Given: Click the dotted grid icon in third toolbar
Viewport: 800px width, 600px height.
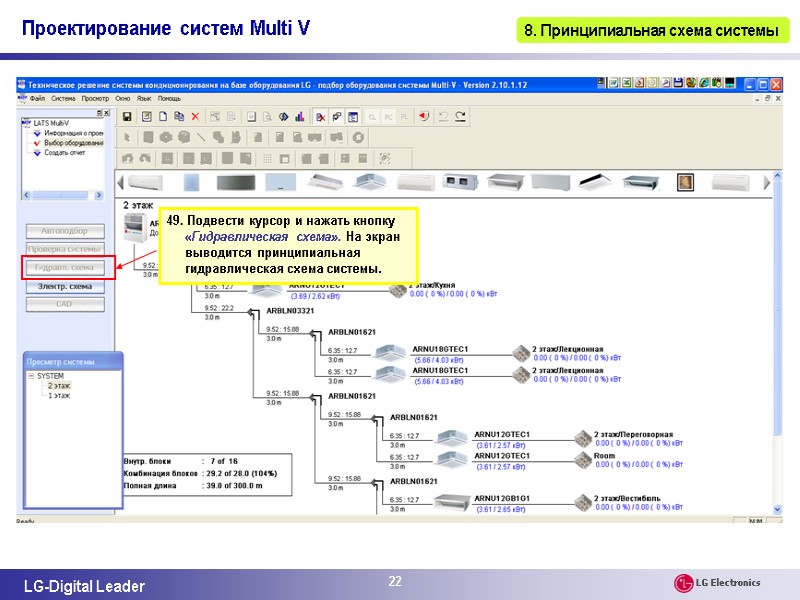Looking at the screenshot, I should coord(267,159).
